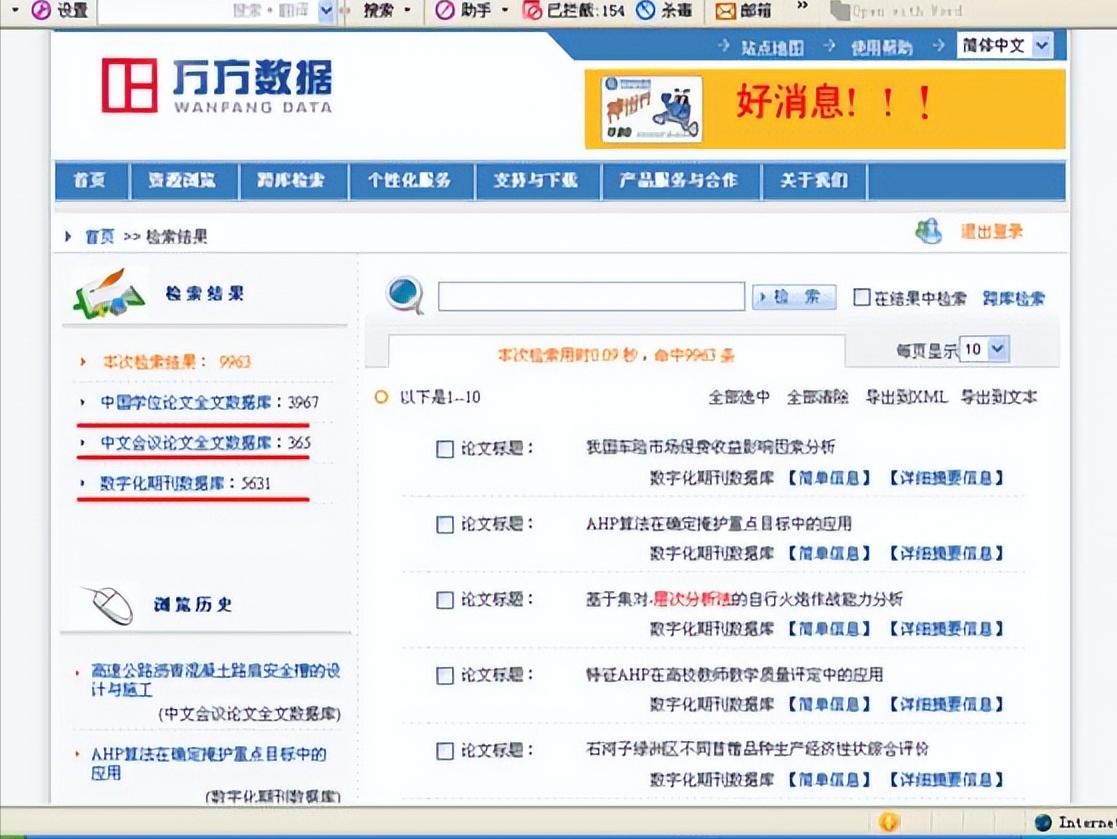Click inside the search input field
This screenshot has height=839, width=1117.
click(x=590, y=296)
